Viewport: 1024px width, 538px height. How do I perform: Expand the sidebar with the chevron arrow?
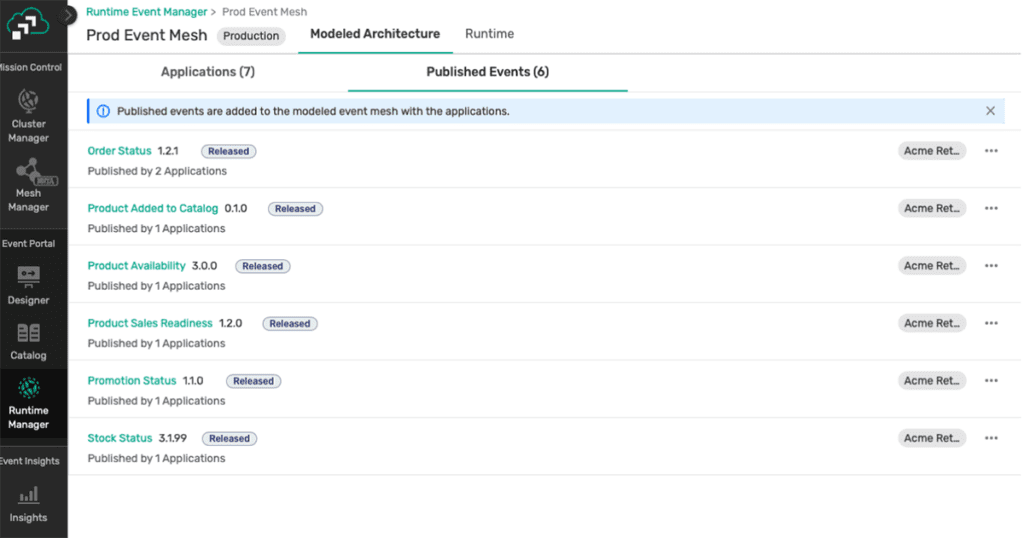point(69,15)
